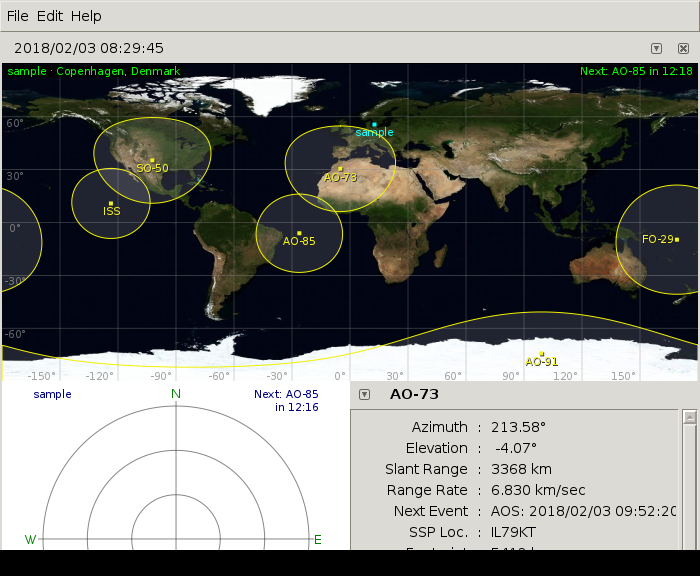
Task: Click the N compass label on polar plot
Action: 176,394
